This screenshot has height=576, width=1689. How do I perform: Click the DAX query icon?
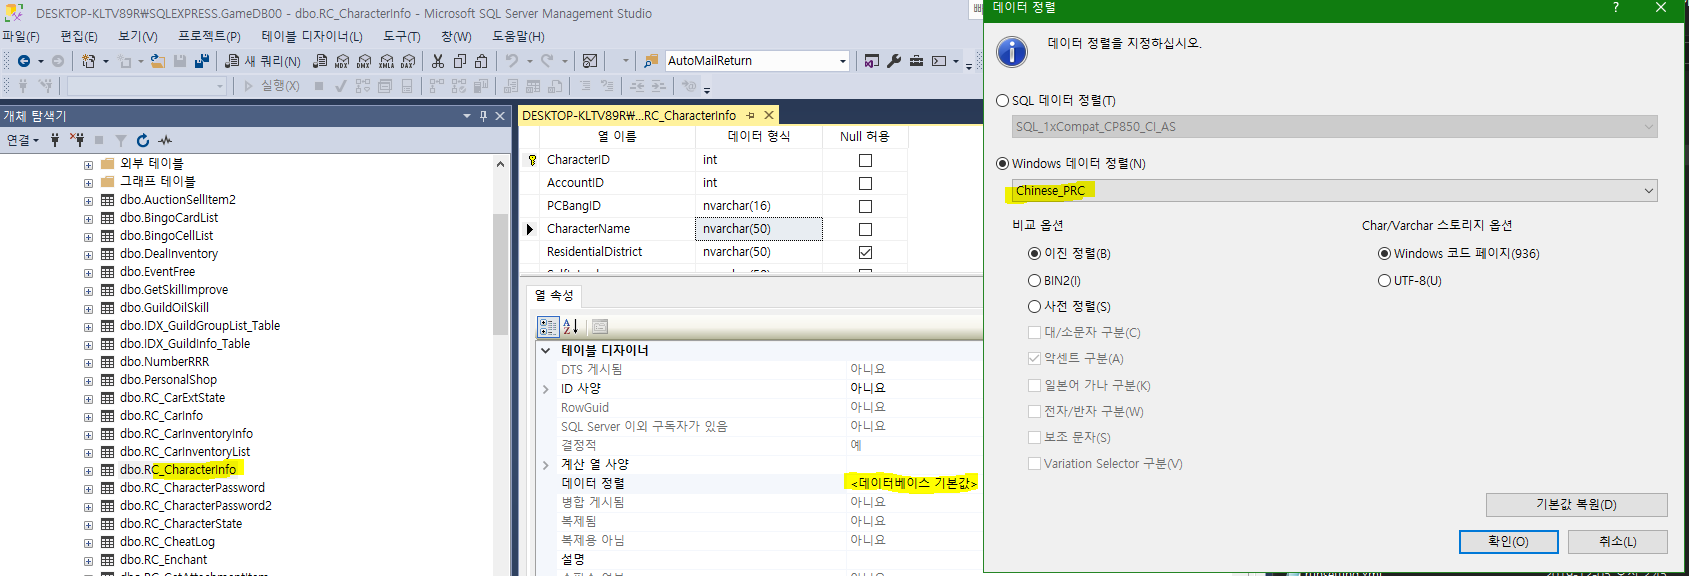coord(408,61)
